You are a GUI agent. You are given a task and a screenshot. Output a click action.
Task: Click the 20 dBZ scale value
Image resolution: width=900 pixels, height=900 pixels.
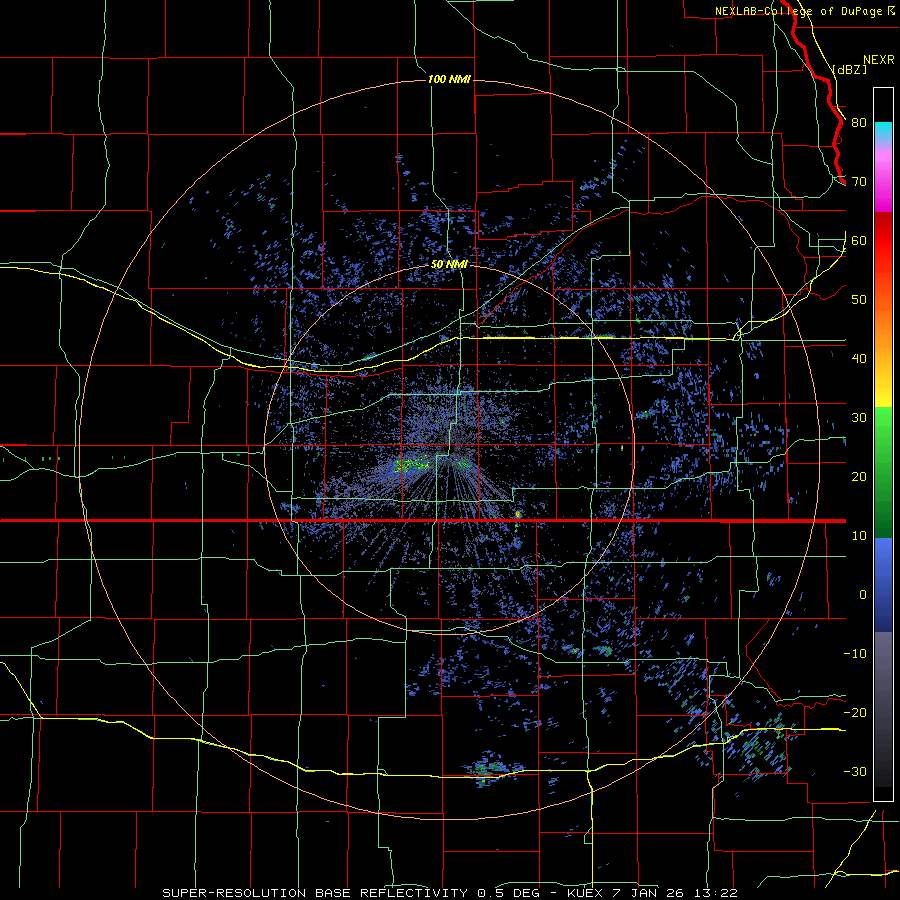[x=859, y=477]
